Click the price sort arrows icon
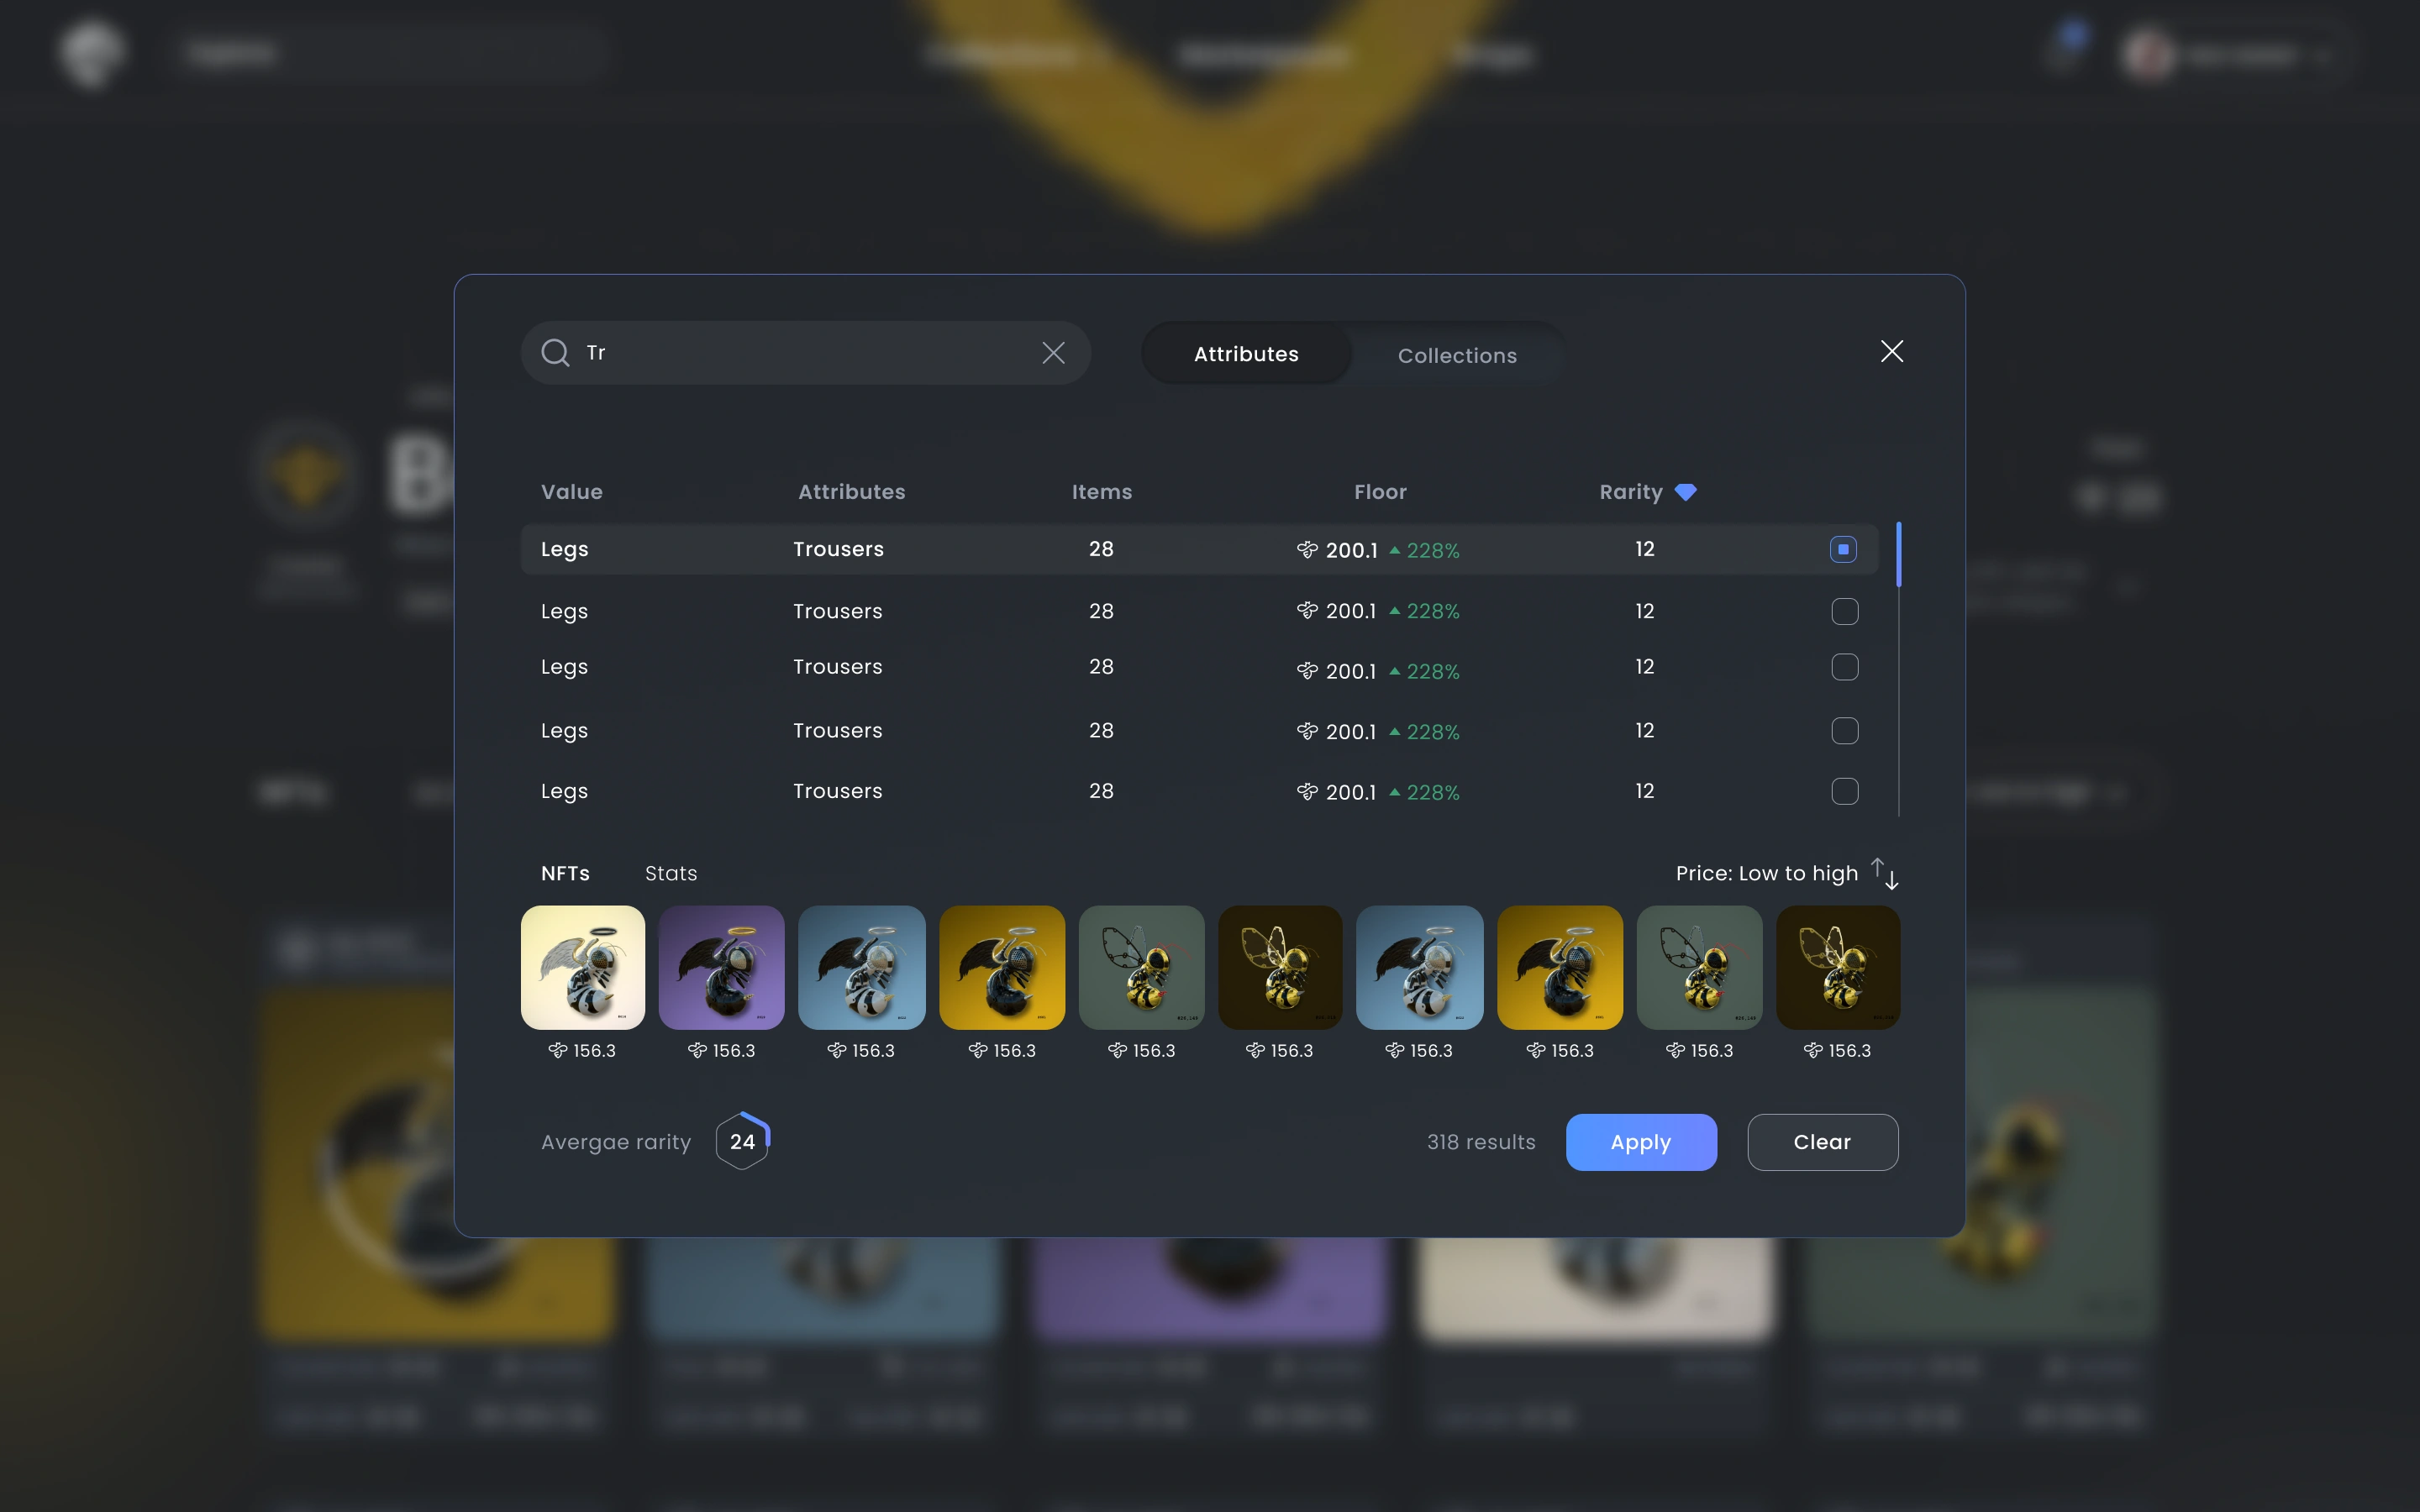This screenshot has height=1512, width=2420. click(1885, 874)
